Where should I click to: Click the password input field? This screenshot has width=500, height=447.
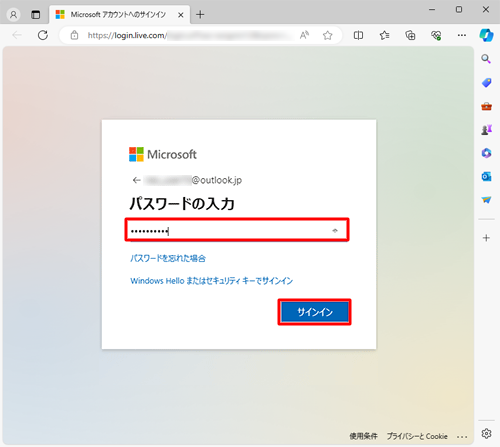click(237, 230)
